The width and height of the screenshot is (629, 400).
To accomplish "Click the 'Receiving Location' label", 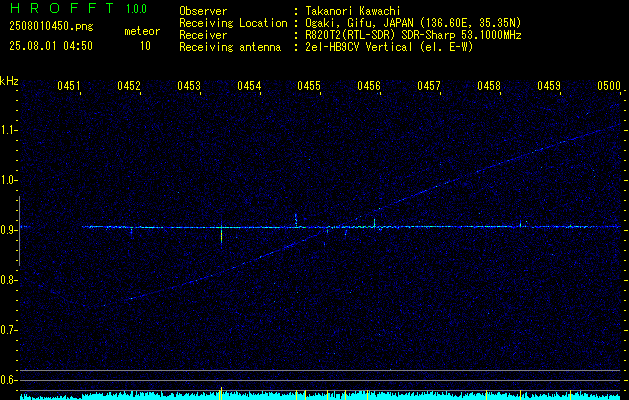I will click(x=233, y=23).
